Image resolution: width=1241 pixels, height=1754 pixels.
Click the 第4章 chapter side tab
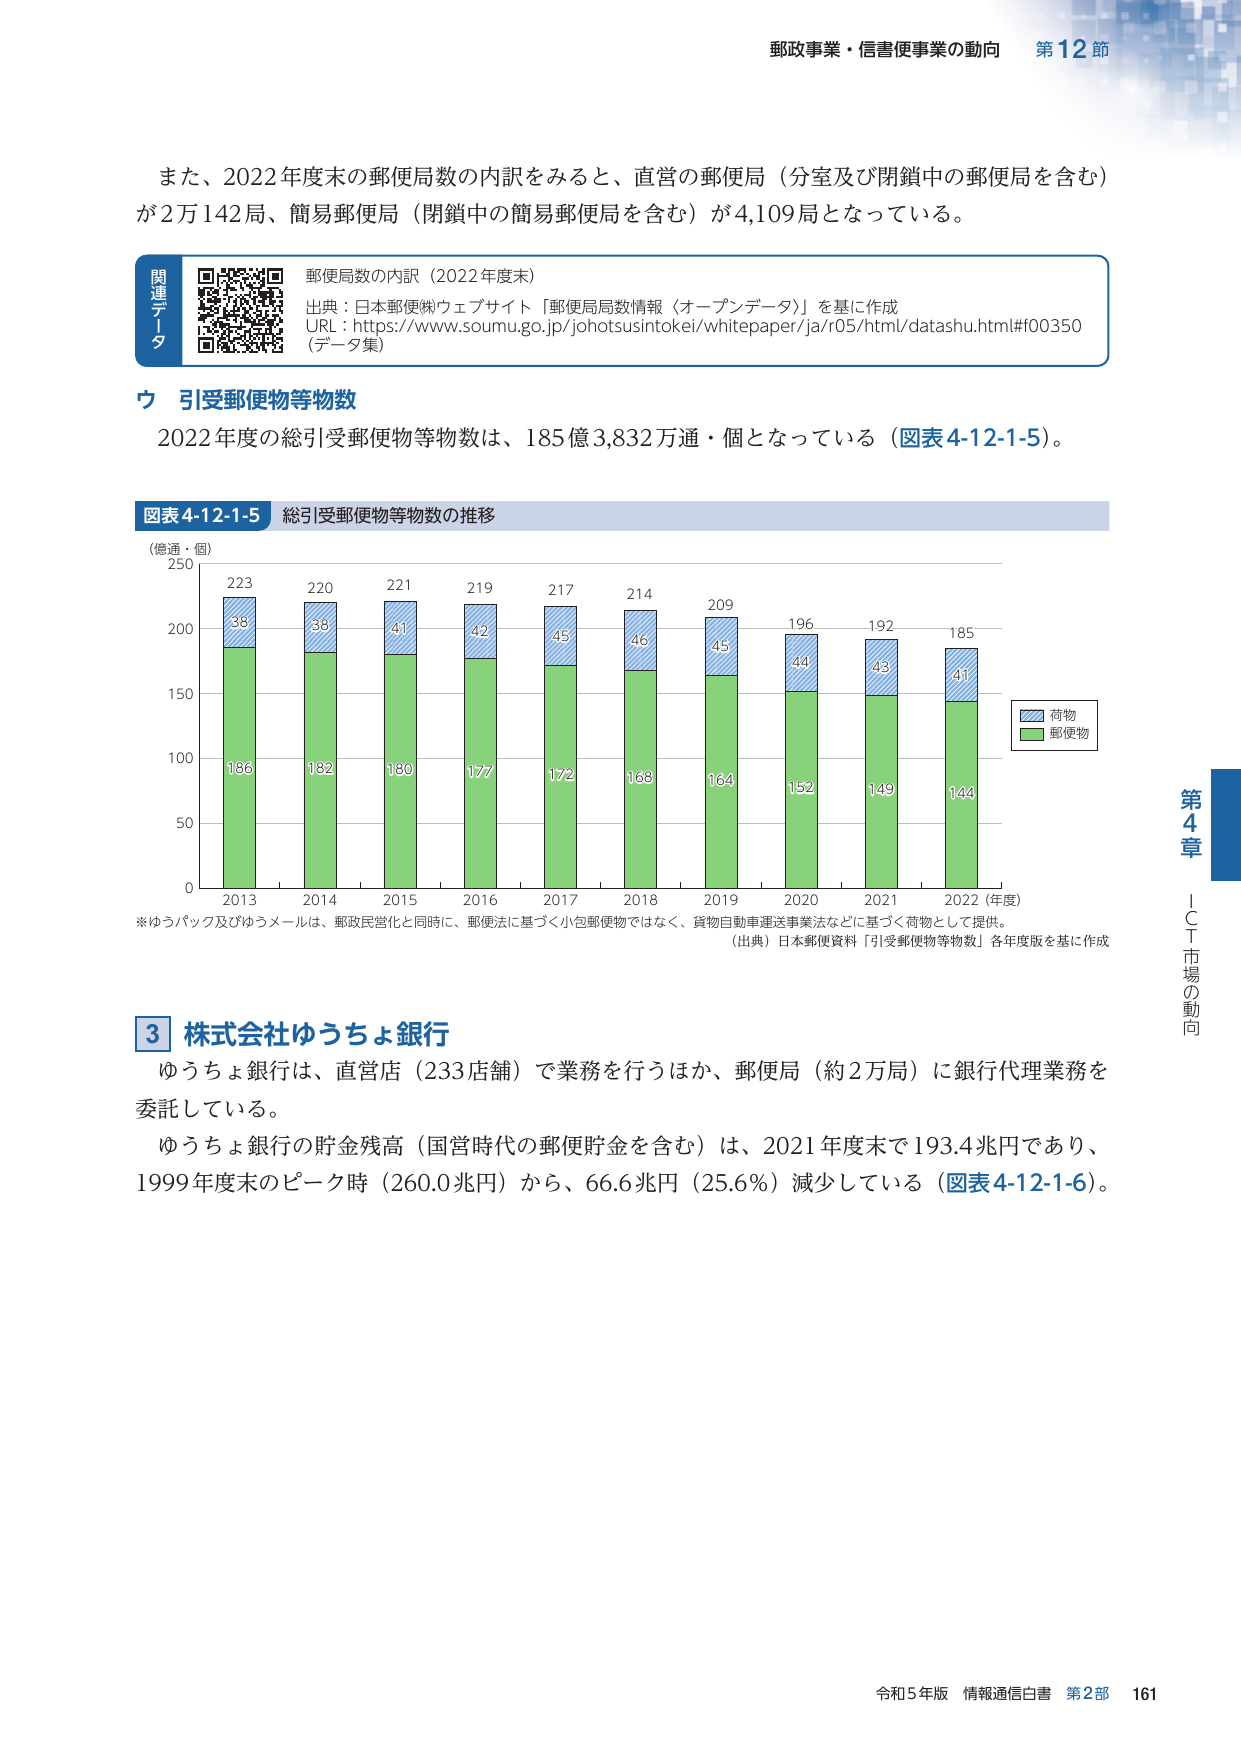tap(1191, 824)
